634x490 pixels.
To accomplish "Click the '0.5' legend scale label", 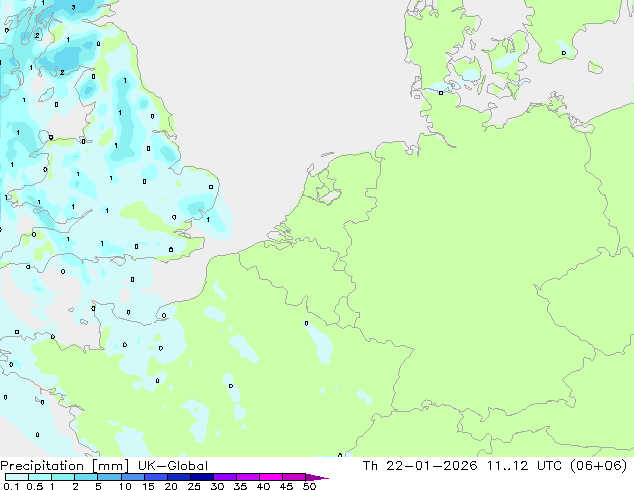I will (35, 486).
